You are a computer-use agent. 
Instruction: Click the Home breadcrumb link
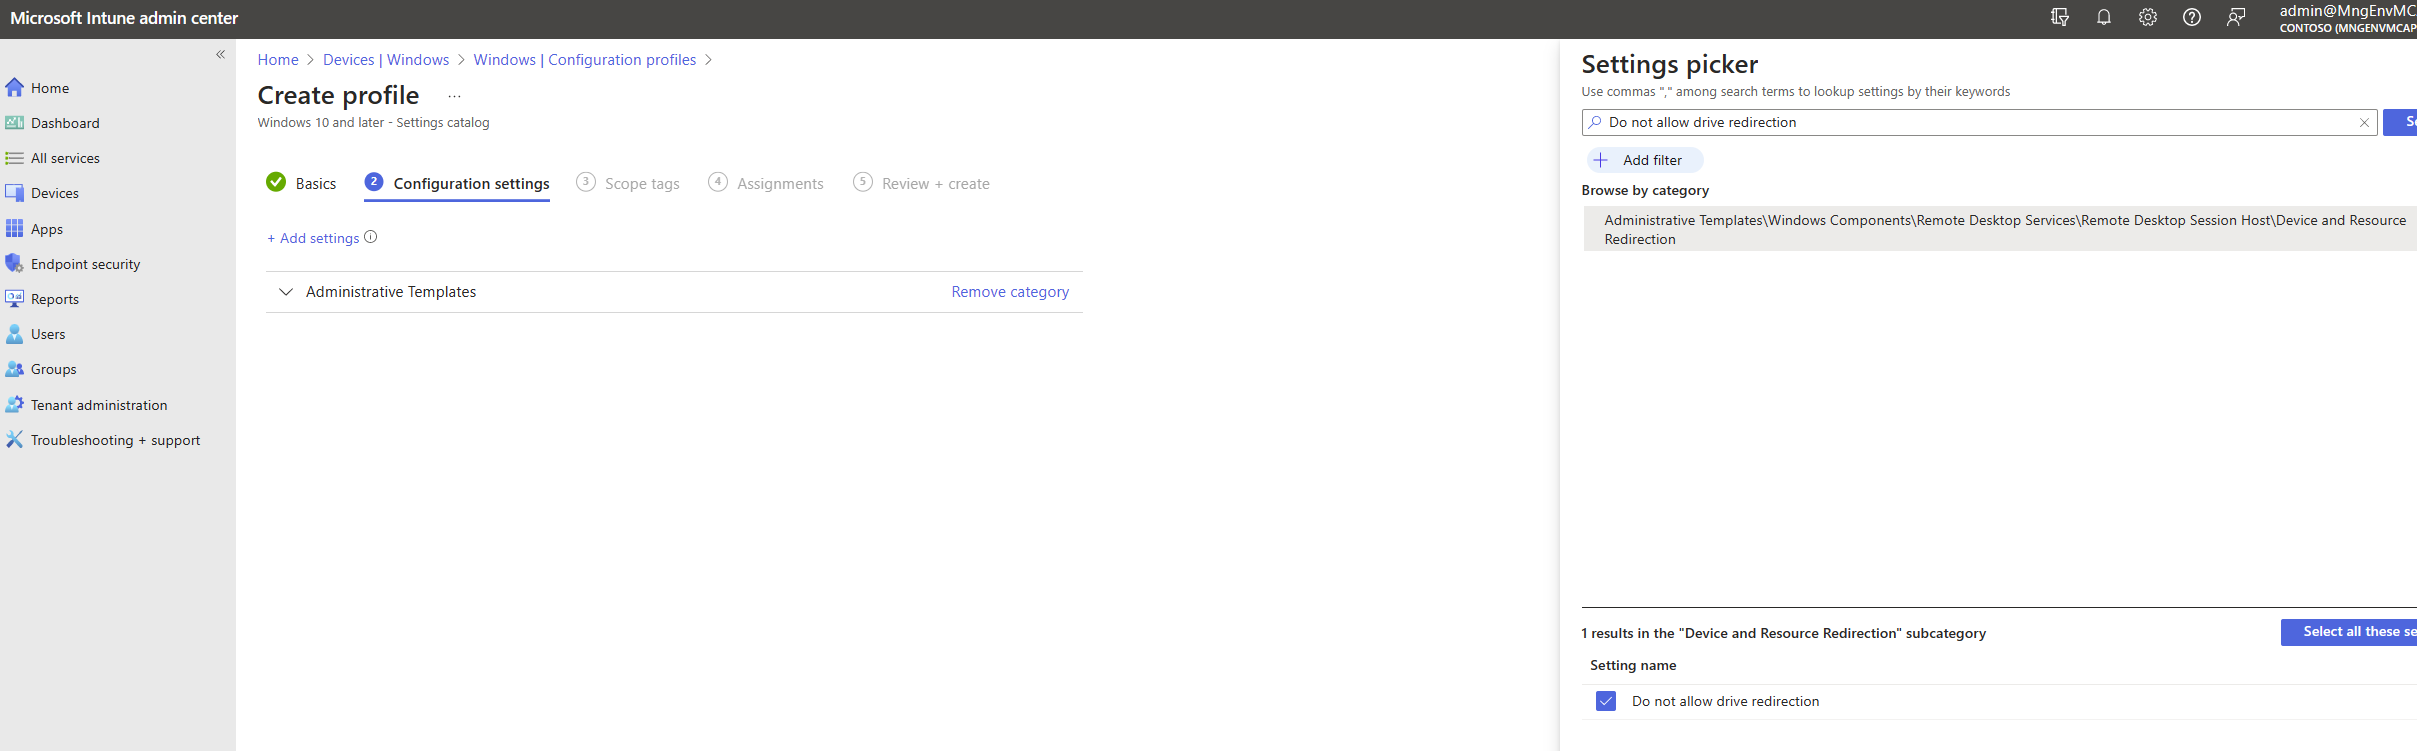(x=278, y=60)
